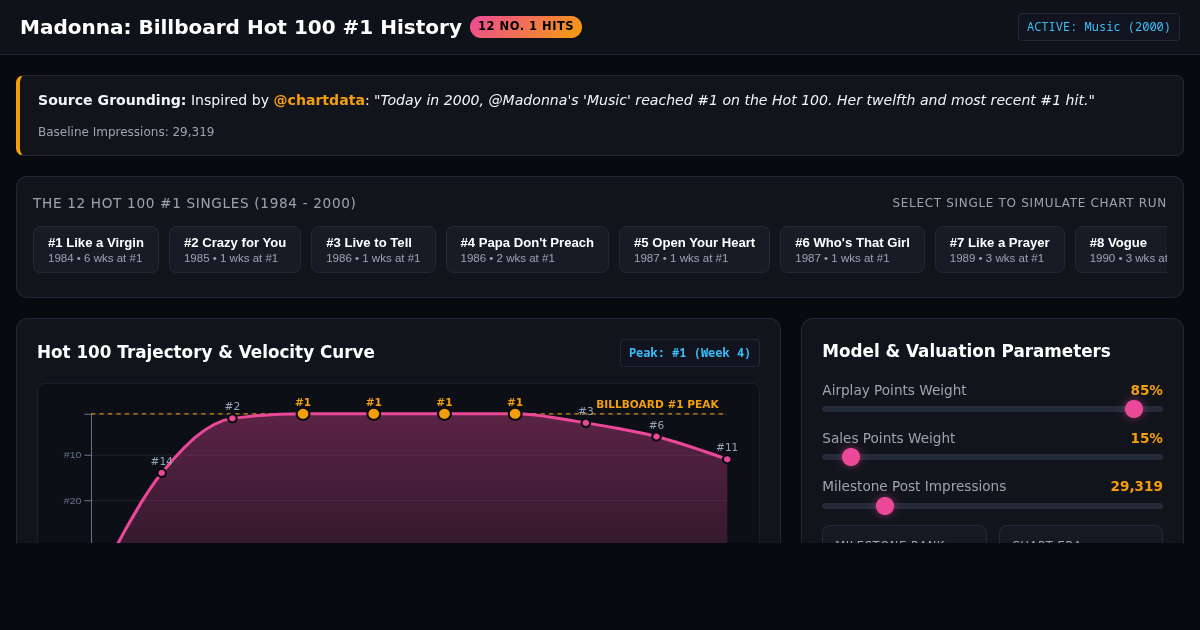Viewport: 1200px width, 630px height.
Task: Click the #14 chart point marker
Action: click(161, 473)
